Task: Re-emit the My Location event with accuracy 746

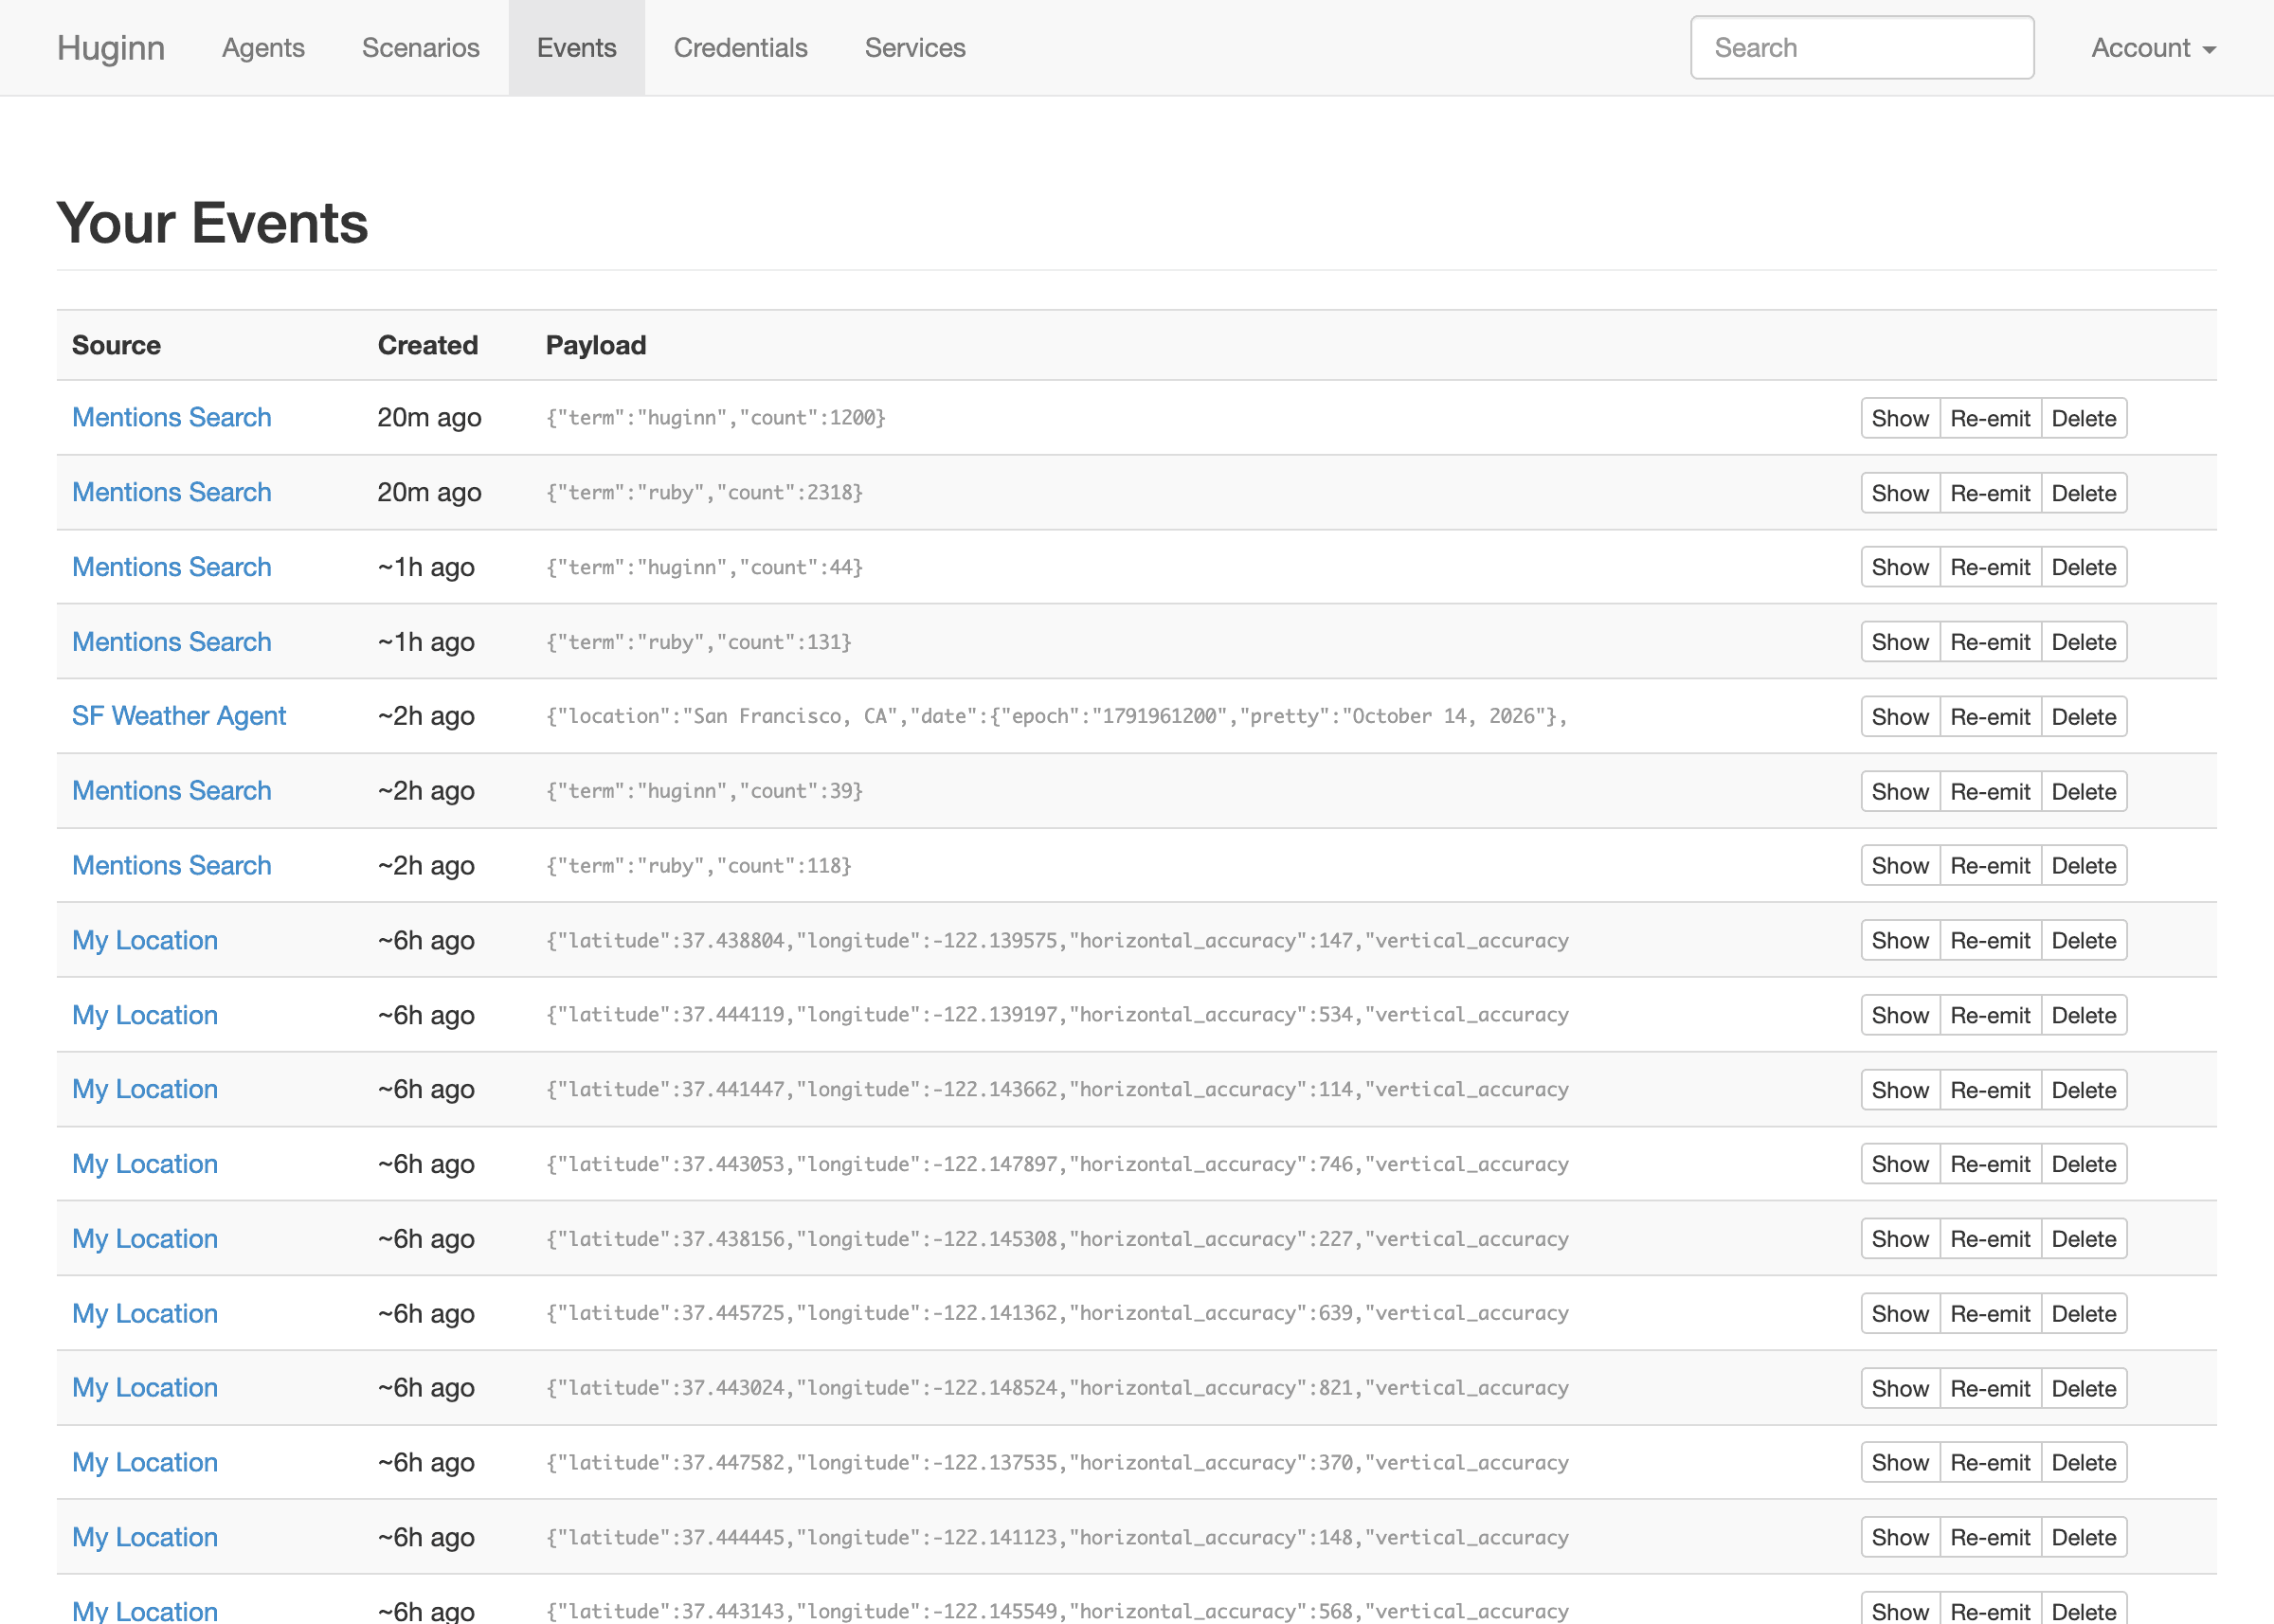Action: (x=1990, y=1164)
